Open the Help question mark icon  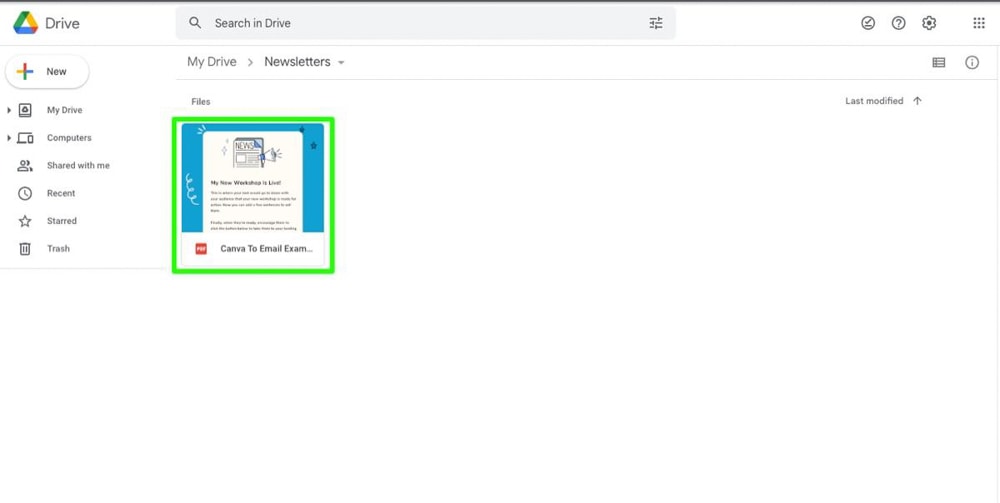click(x=899, y=23)
